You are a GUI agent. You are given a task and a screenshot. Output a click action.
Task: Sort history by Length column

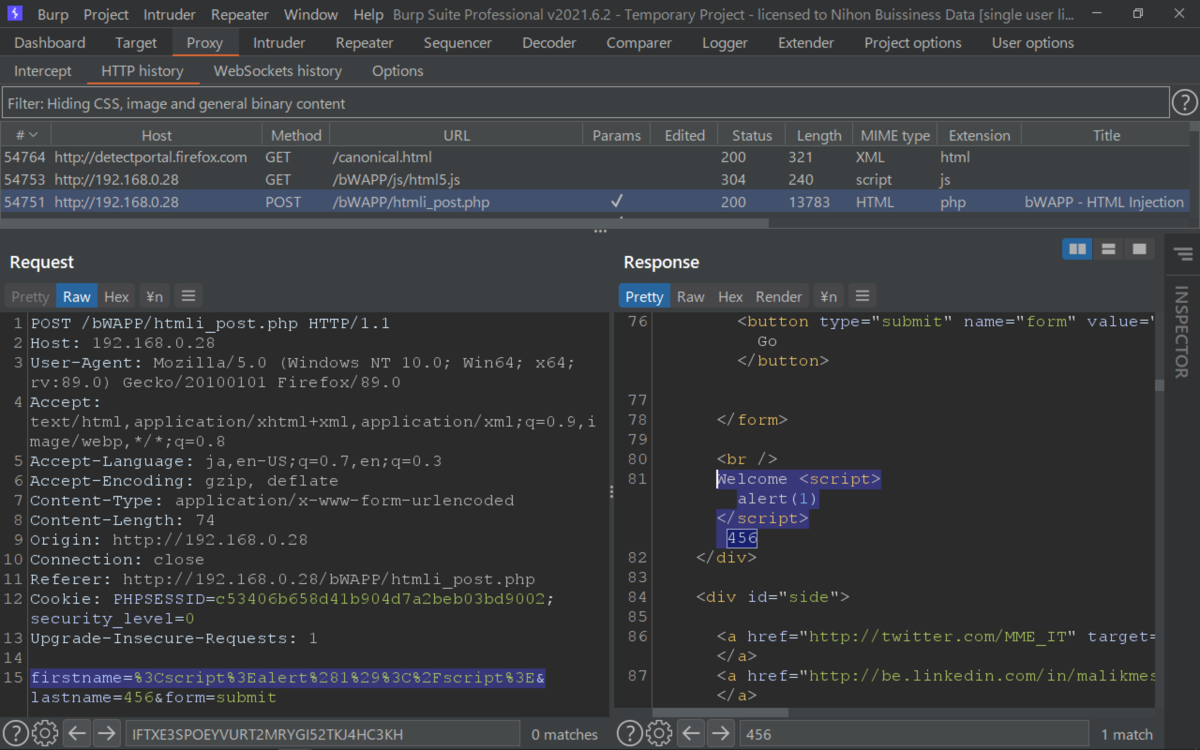click(x=819, y=135)
